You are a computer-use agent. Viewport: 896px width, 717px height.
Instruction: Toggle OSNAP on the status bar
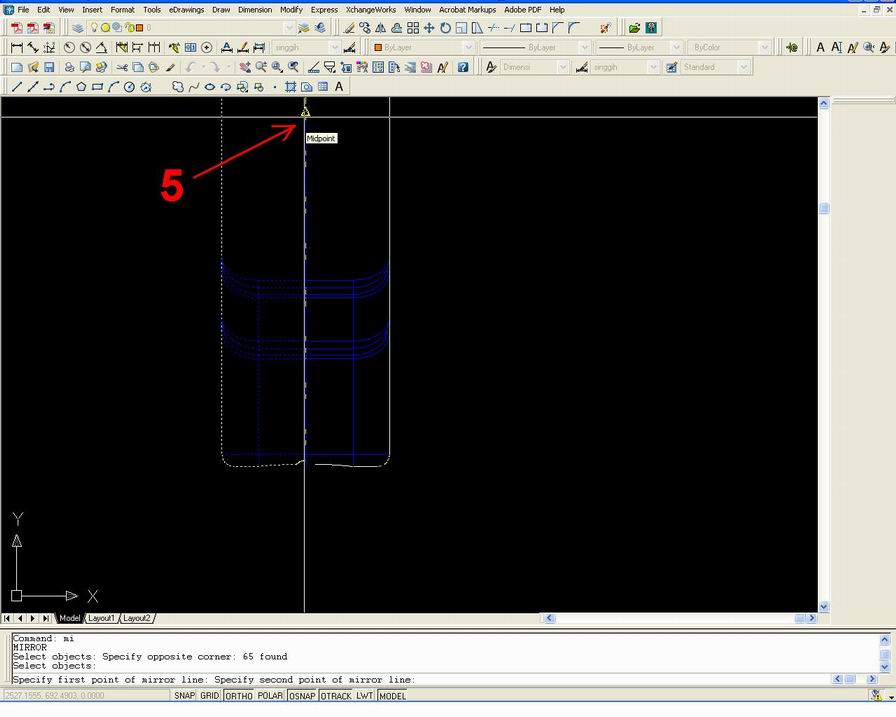pos(301,695)
